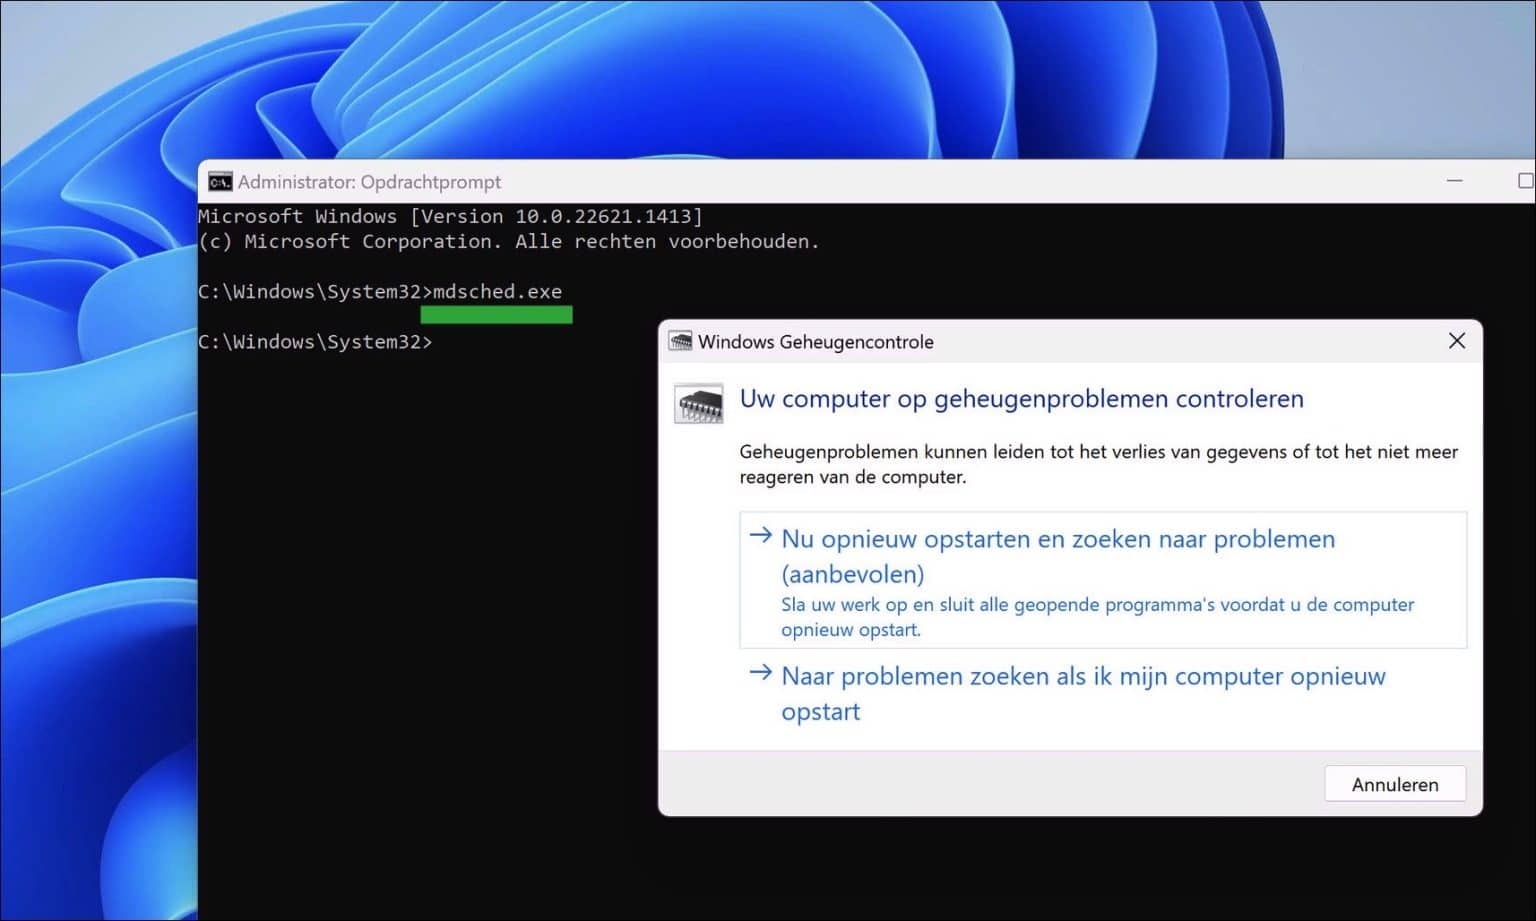Click the '(aanbevolen)' label in the first option
This screenshot has height=921, width=1536.
(x=852, y=574)
